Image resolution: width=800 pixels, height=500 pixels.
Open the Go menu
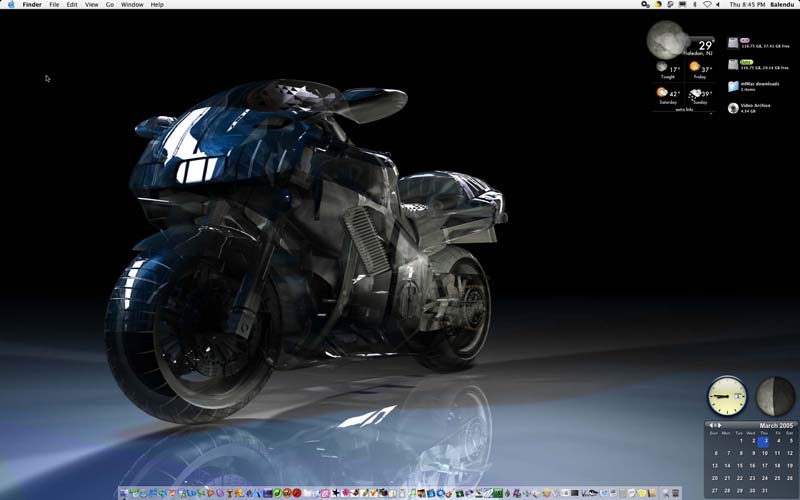pyautogui.click(x=110, y=5)
